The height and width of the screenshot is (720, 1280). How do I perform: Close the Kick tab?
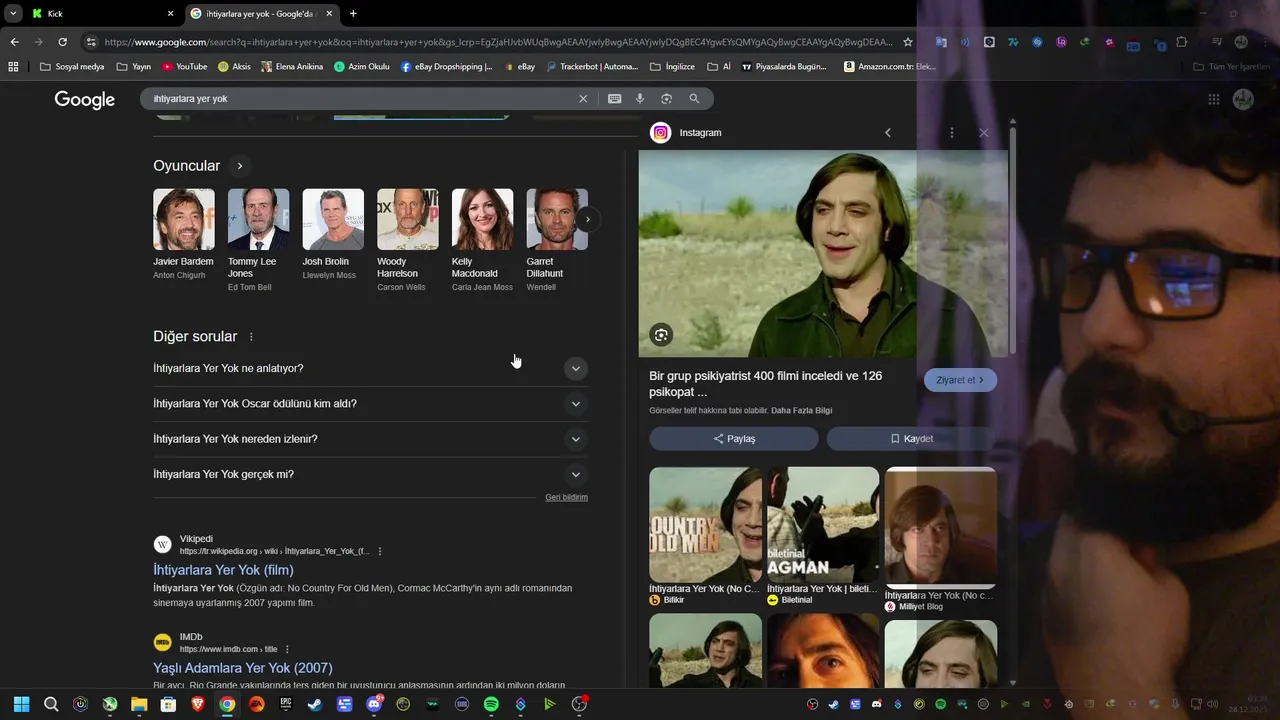point(170,14)
